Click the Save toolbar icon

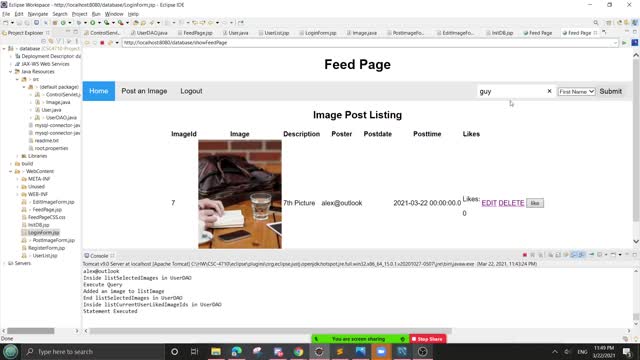(x=19, y=22)
